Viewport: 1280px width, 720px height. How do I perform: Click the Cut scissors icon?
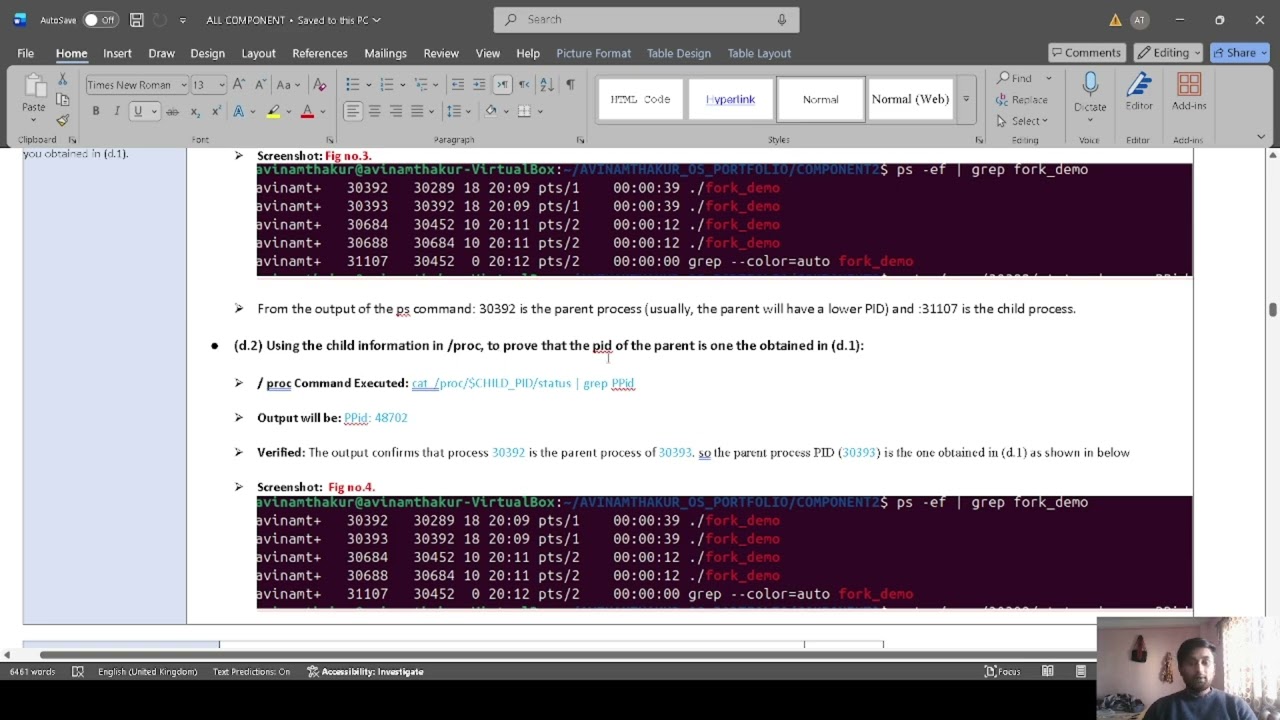pyautogui.click(x=62, y=79)
